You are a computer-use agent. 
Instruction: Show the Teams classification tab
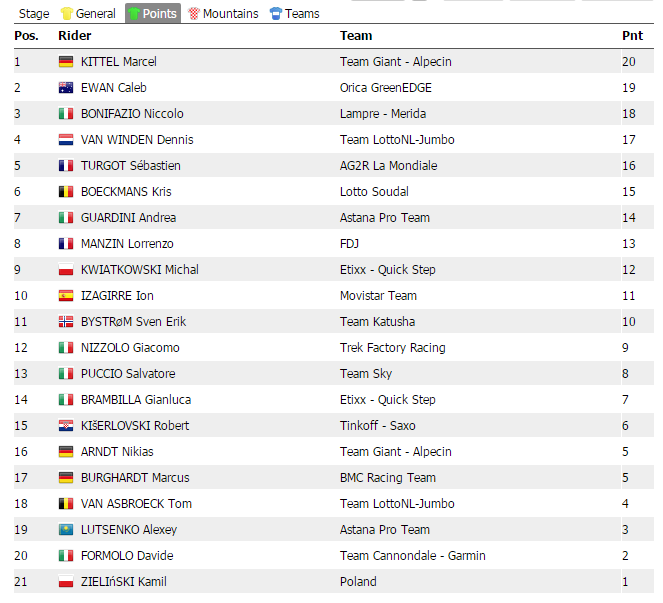click(x=295, y=14)
